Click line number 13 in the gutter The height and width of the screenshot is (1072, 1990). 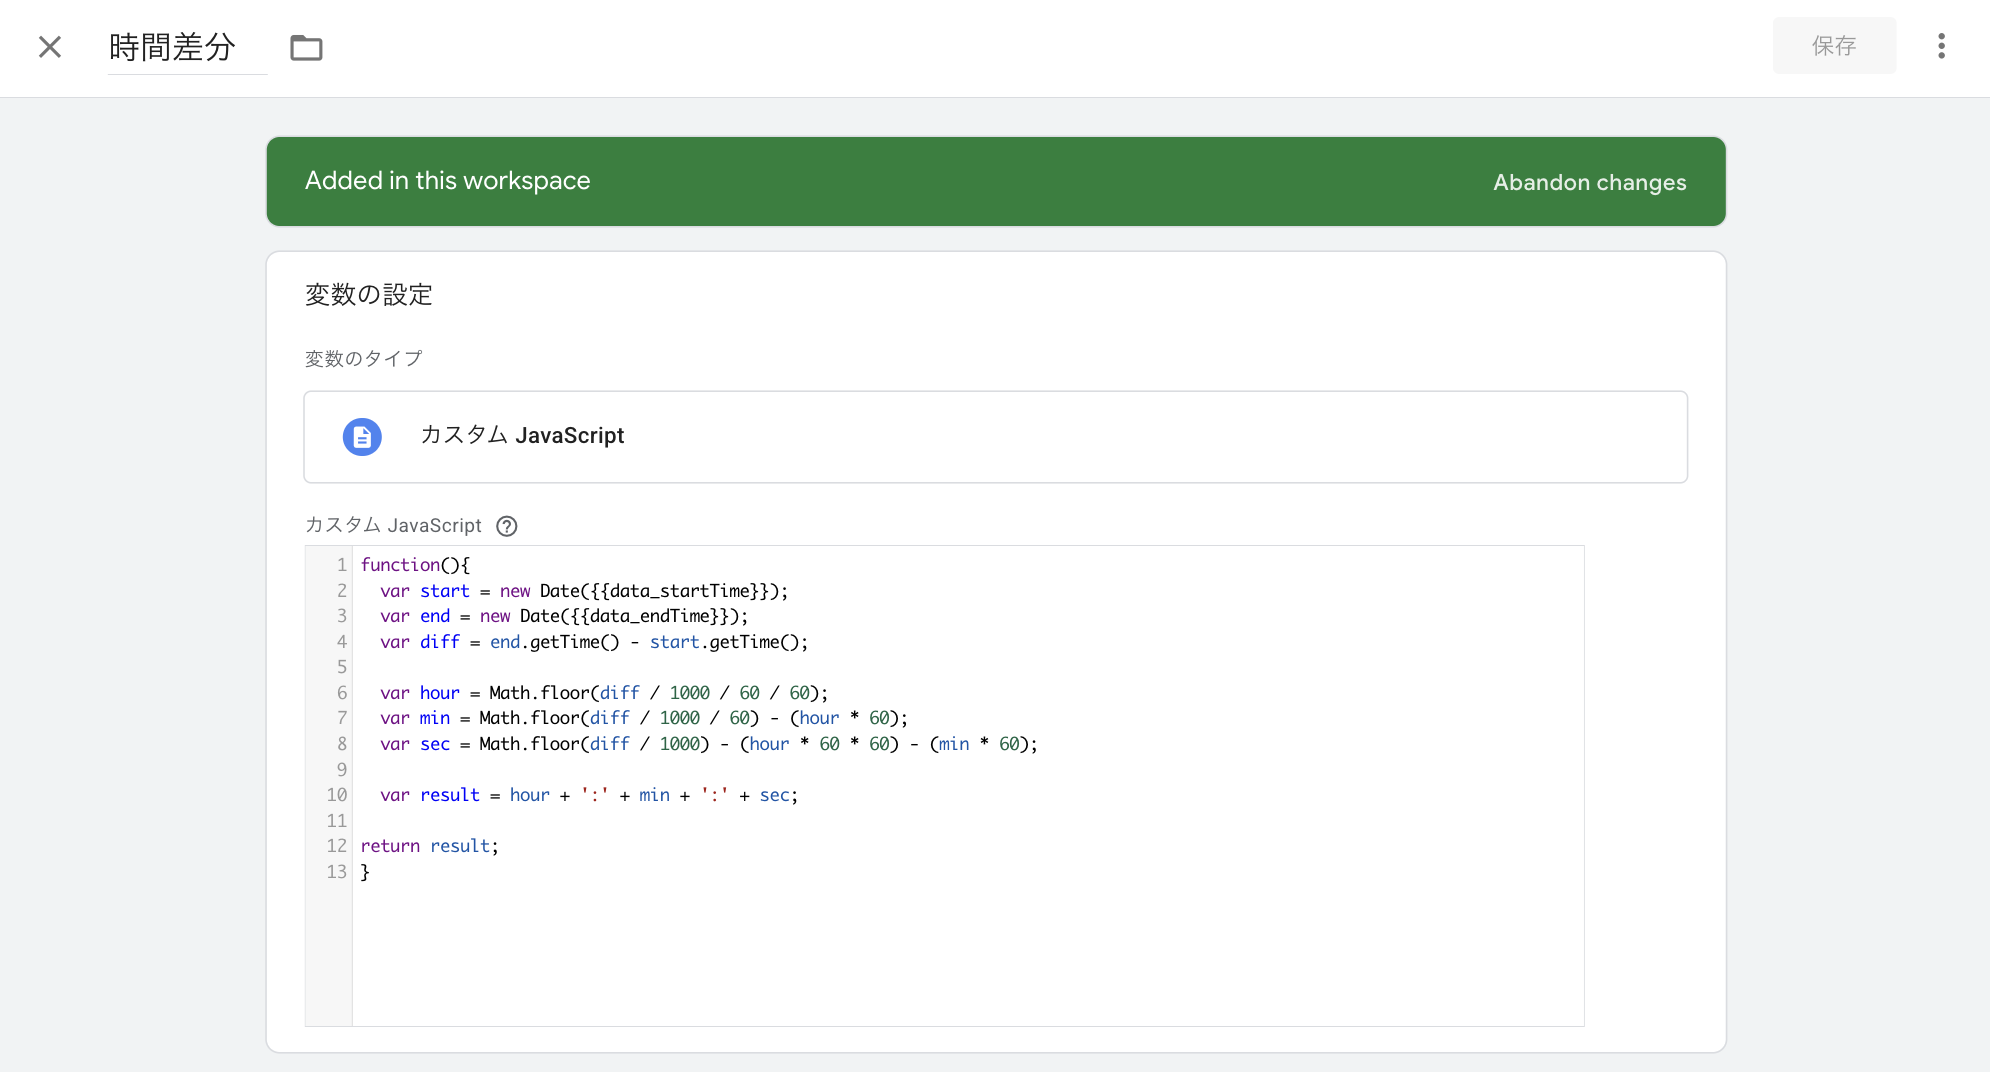(x=336, y=872)
